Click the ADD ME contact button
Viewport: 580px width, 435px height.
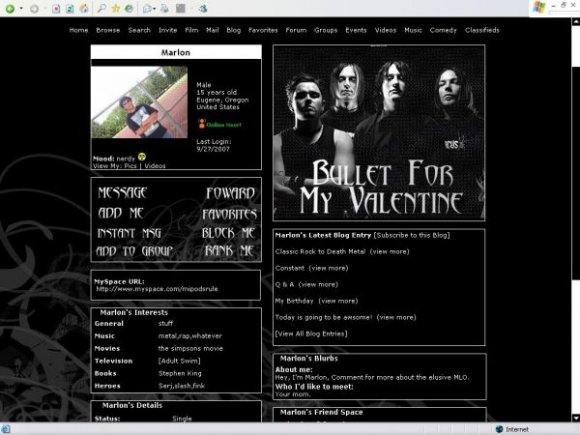click(x=121, y=213)
